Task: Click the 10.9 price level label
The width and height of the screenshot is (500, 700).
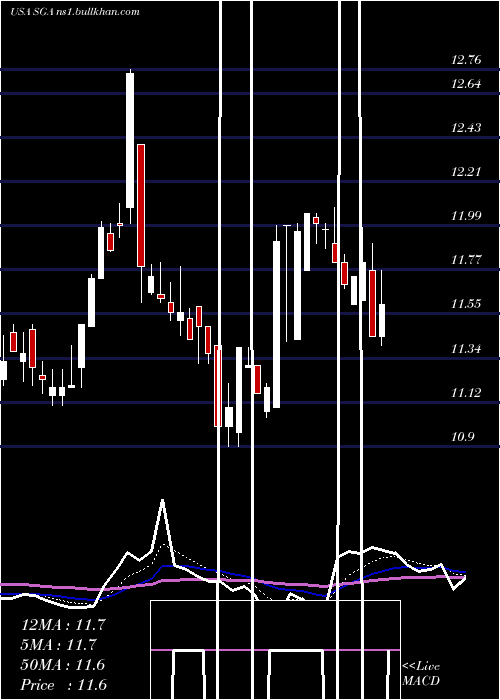Action: [x=462, y=436]
